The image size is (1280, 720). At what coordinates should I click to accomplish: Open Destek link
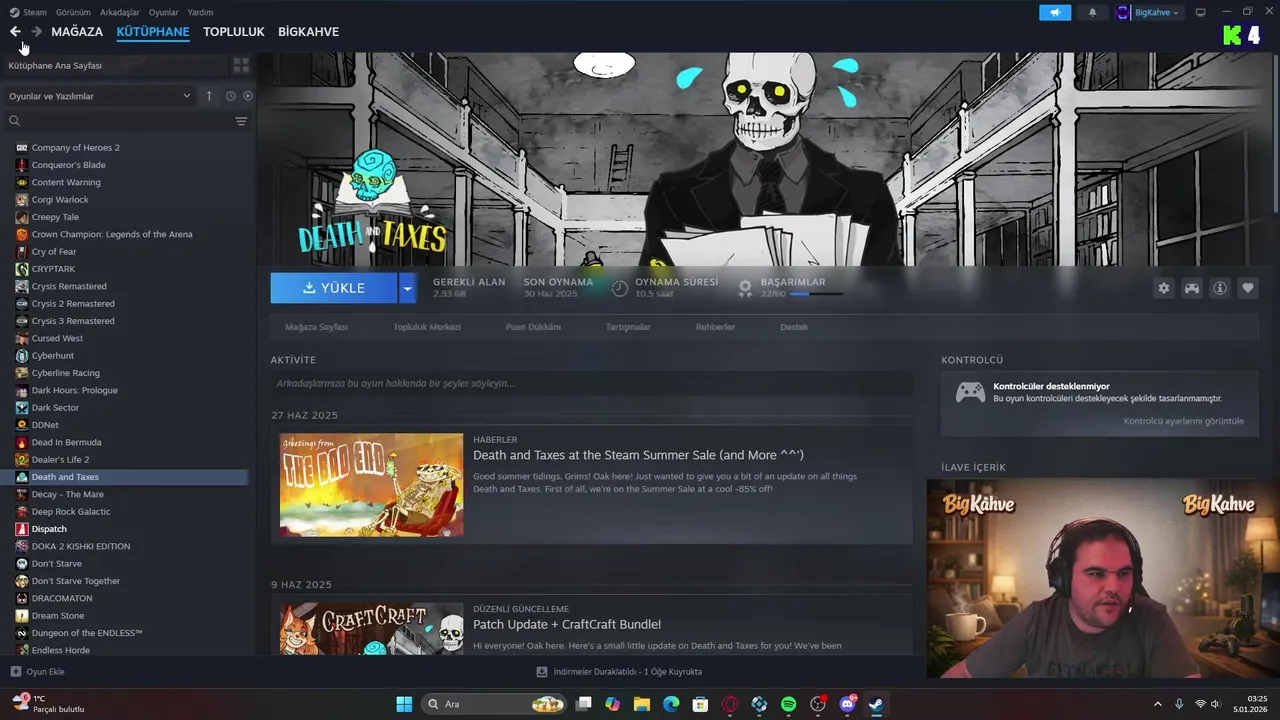point(794,327)
